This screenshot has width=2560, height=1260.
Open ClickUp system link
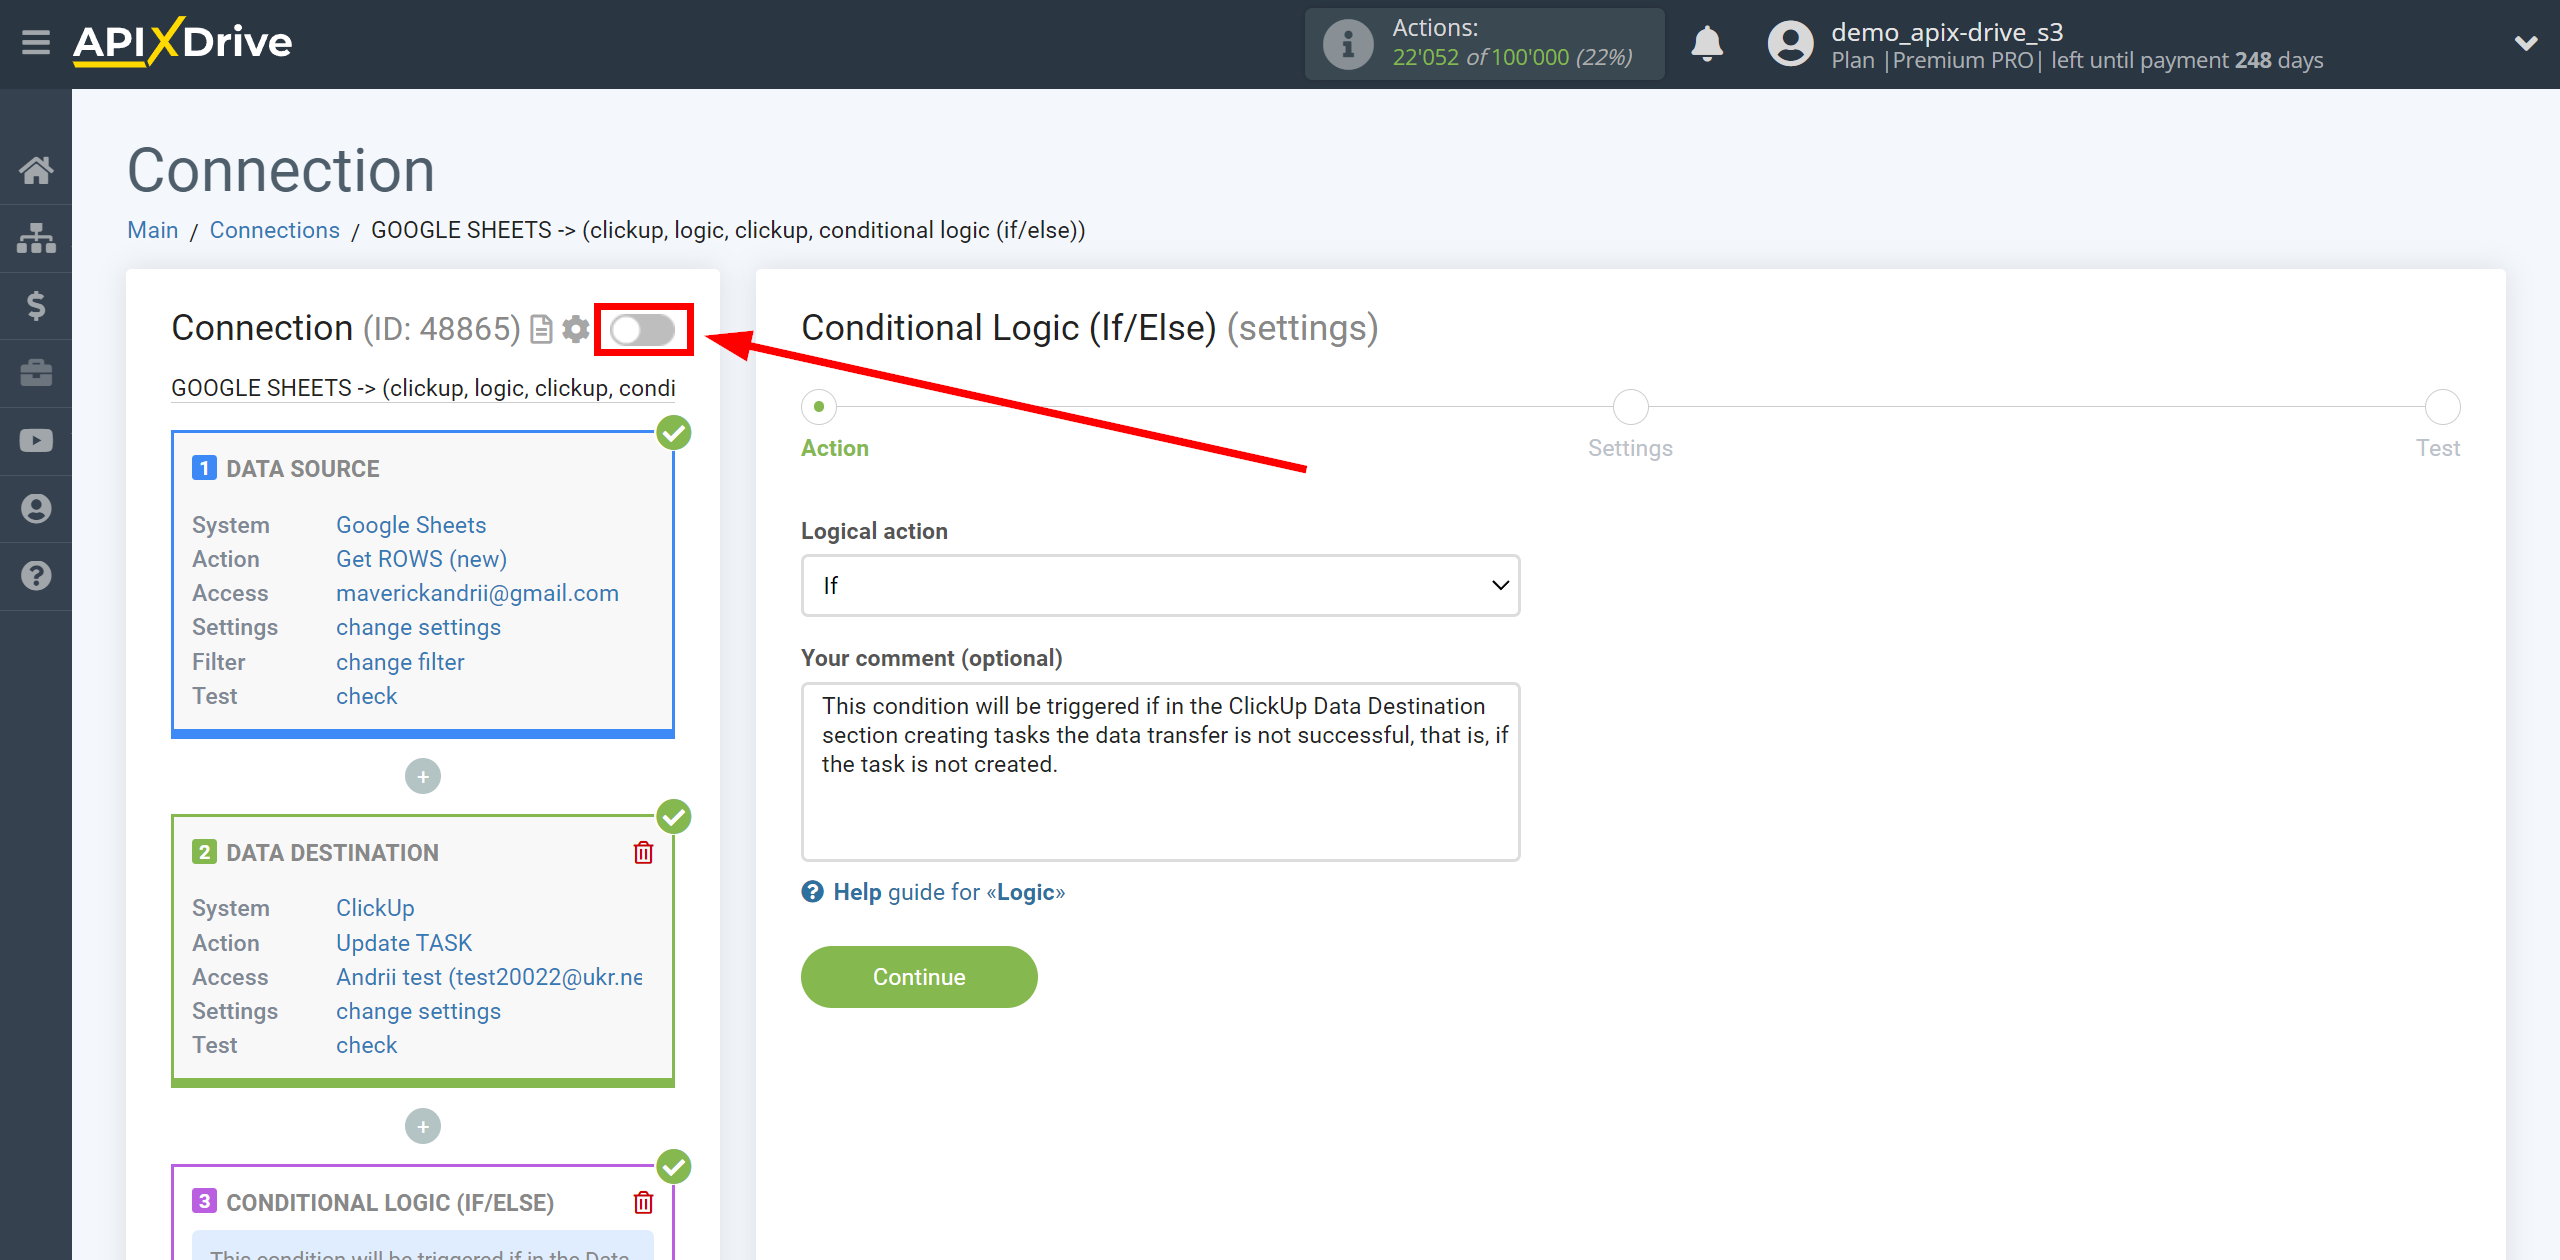click(x=375, y=908)
